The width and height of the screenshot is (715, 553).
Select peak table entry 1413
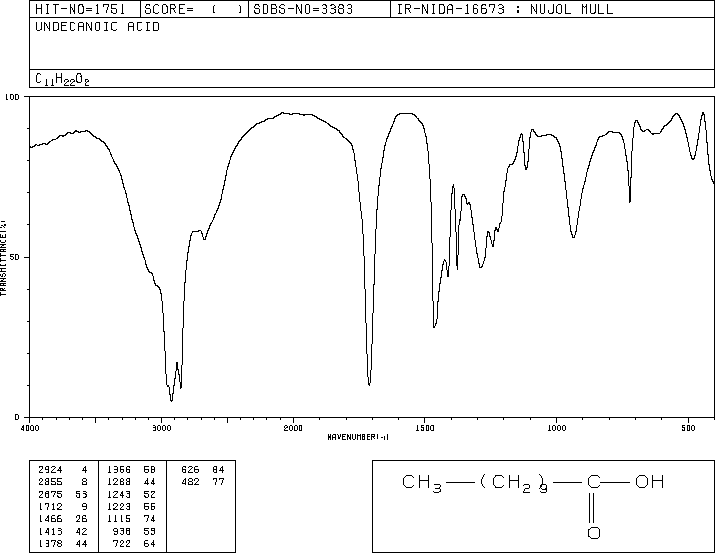tap(51, 532)
